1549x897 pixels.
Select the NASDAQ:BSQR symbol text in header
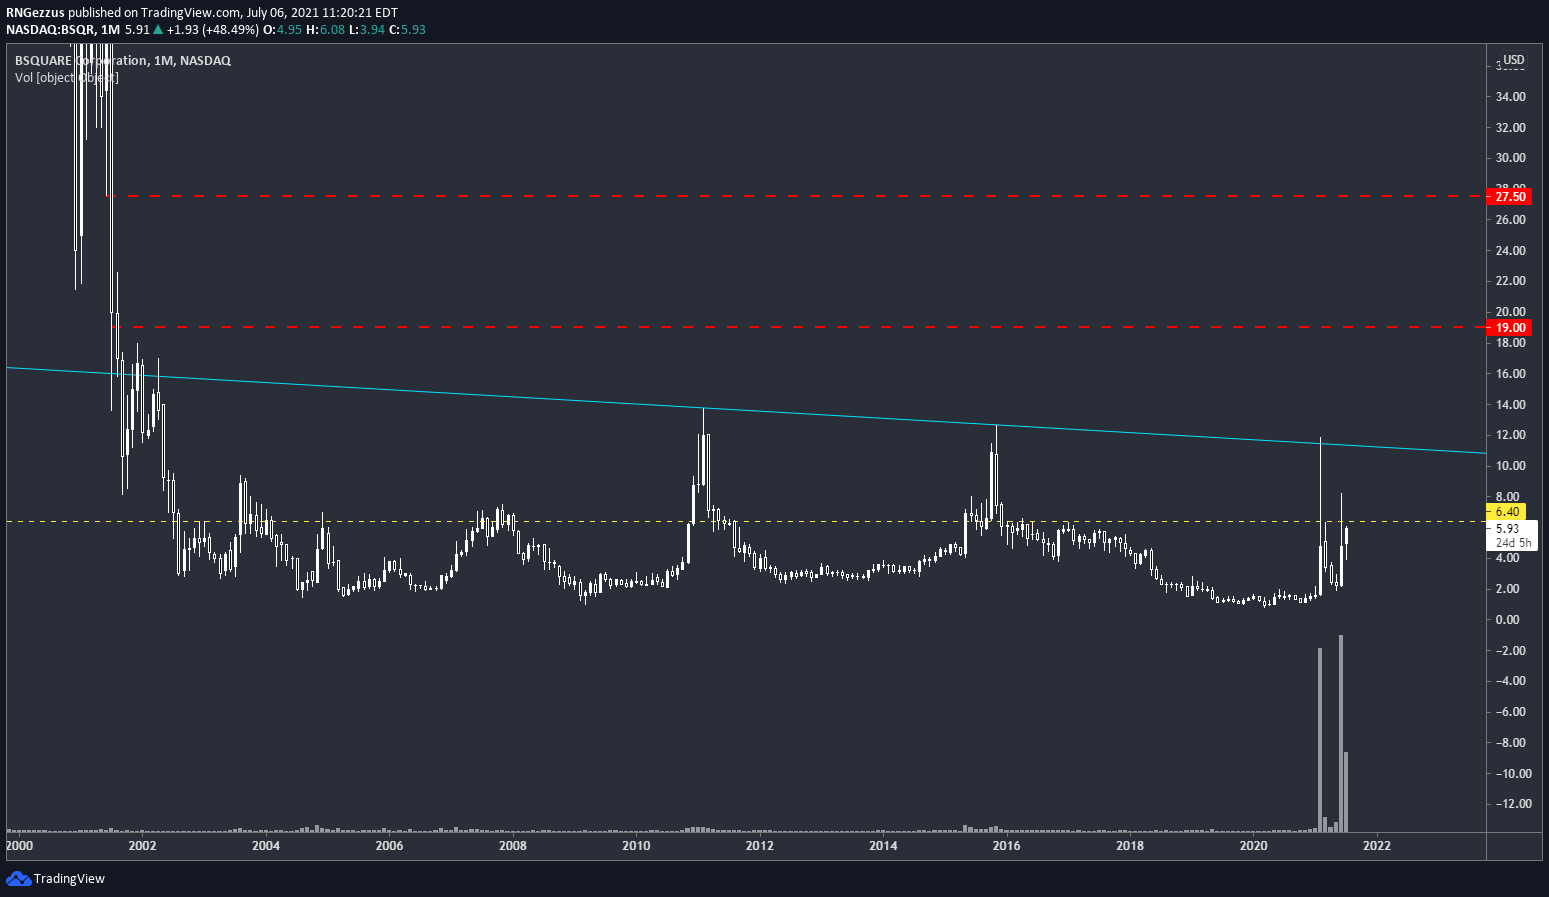point(49,30)
